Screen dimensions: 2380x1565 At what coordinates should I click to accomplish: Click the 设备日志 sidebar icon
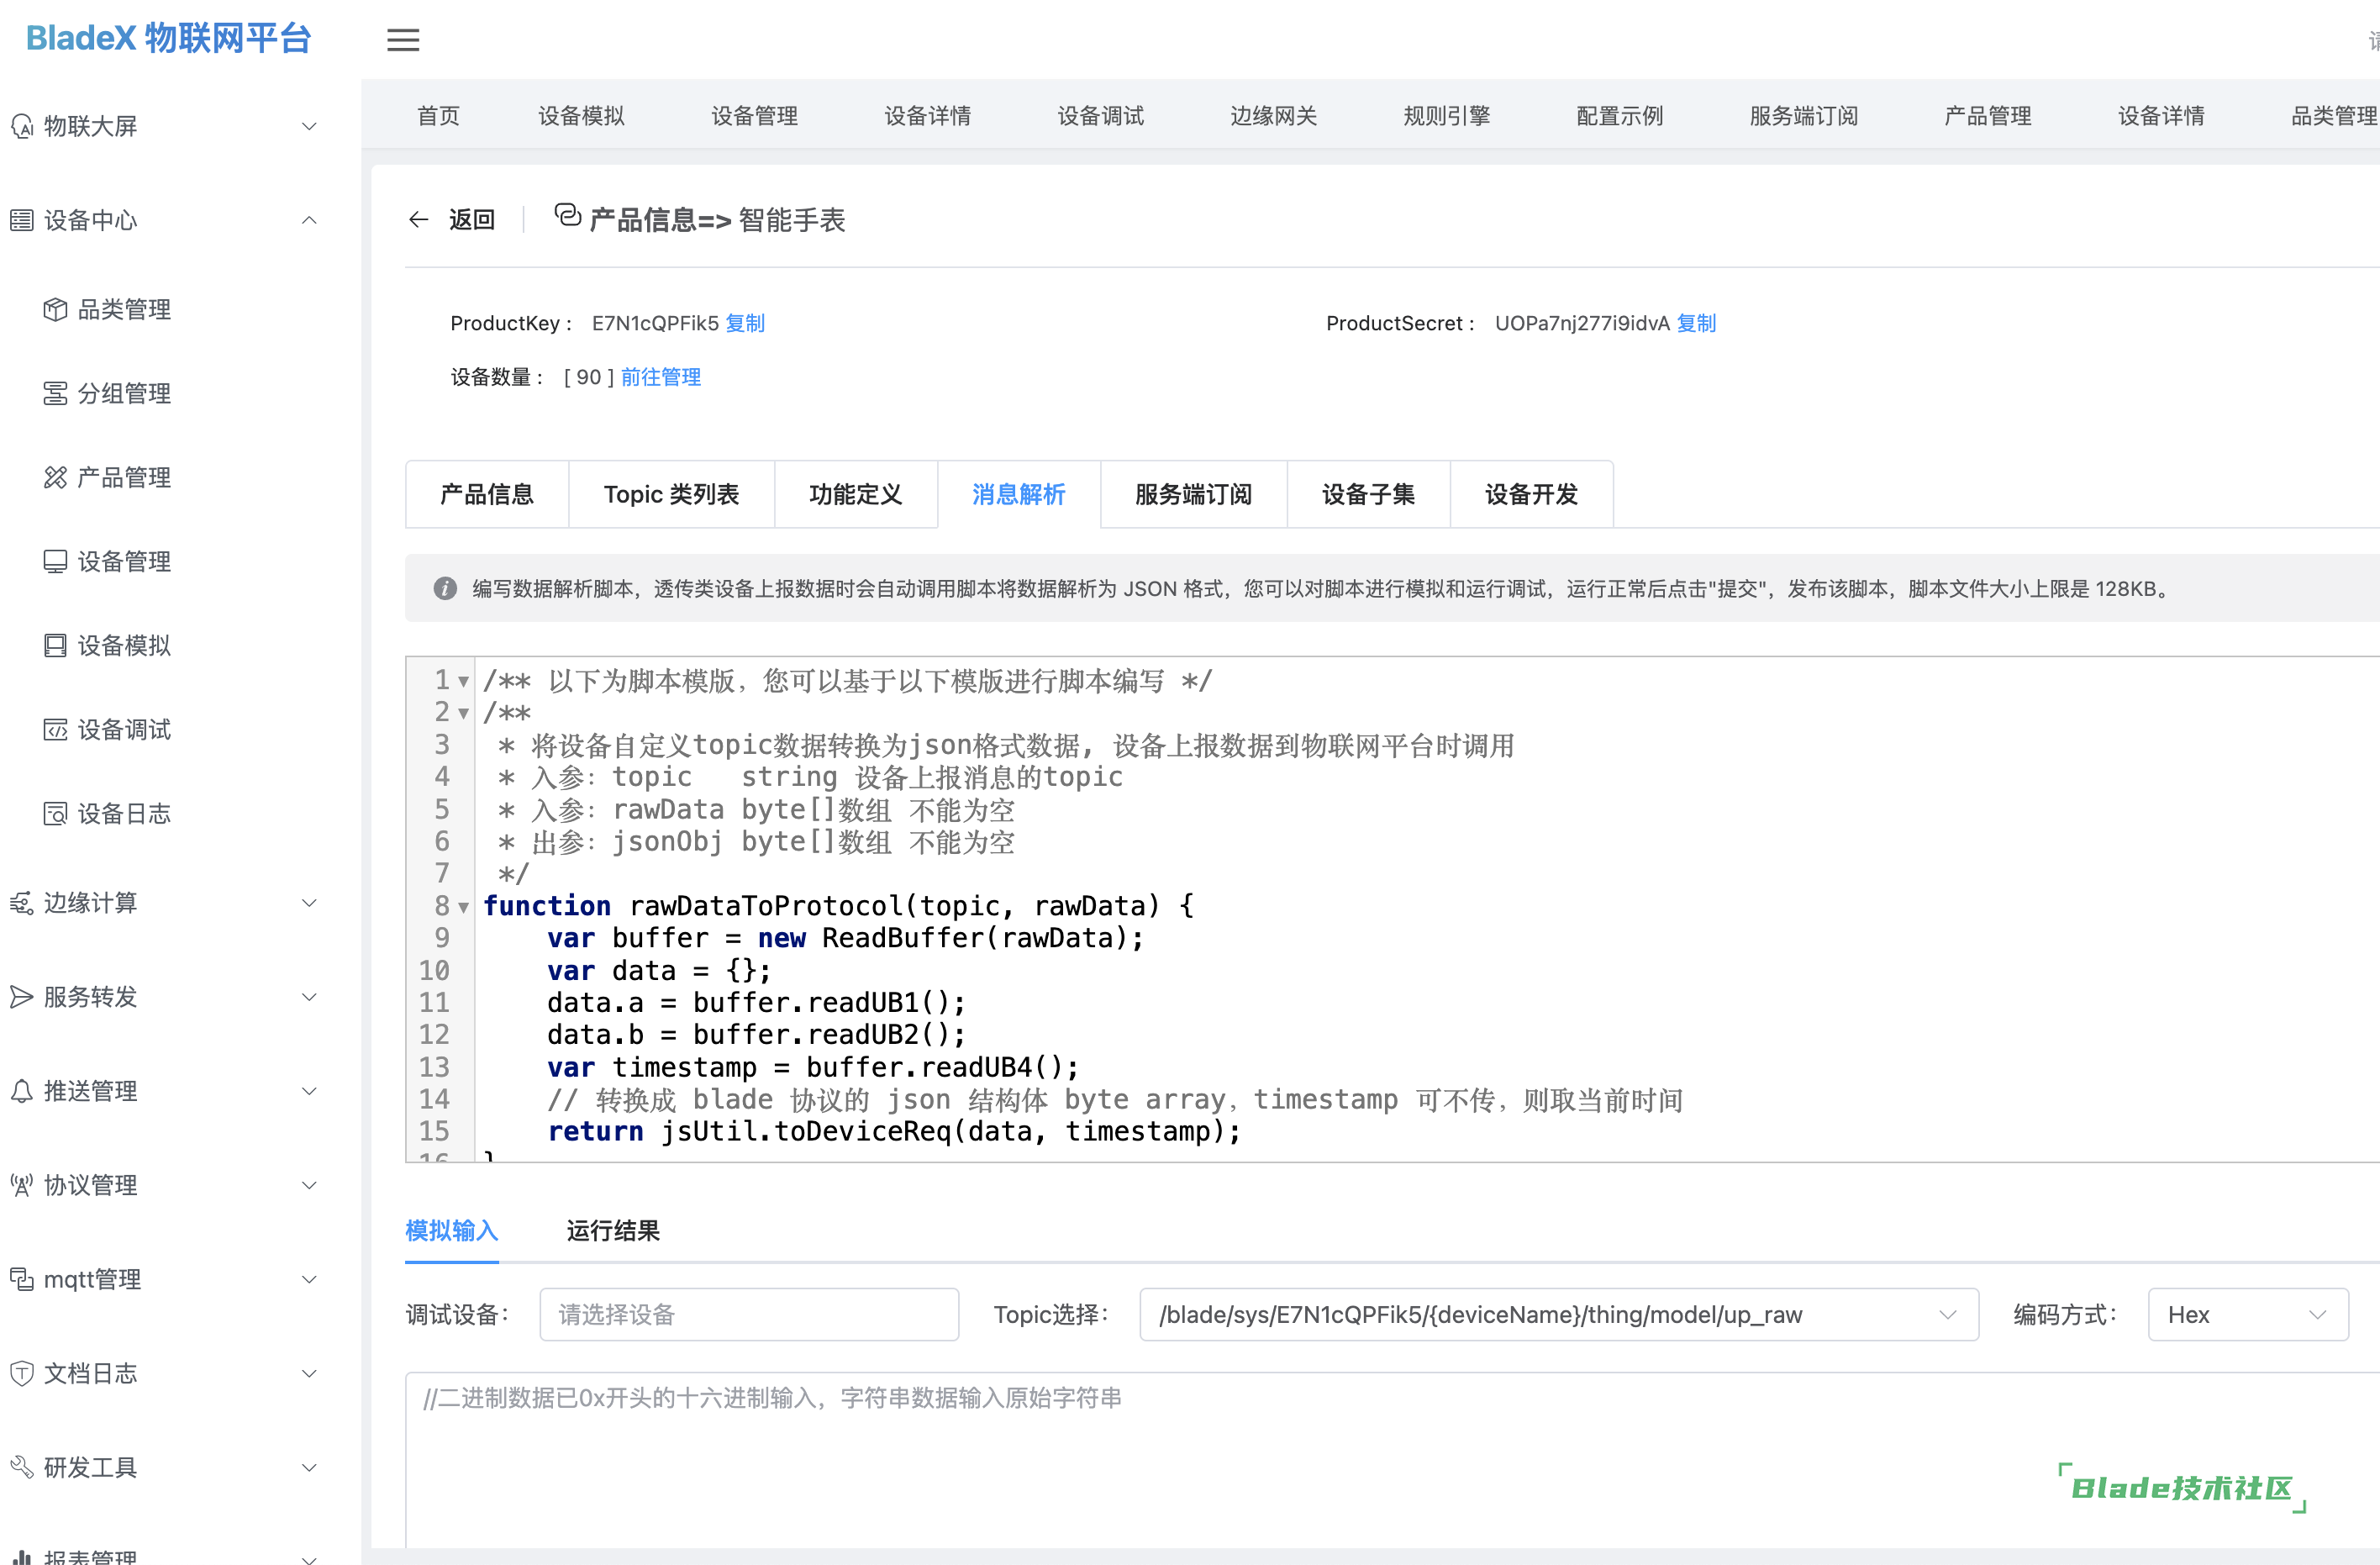click(55, 814)
